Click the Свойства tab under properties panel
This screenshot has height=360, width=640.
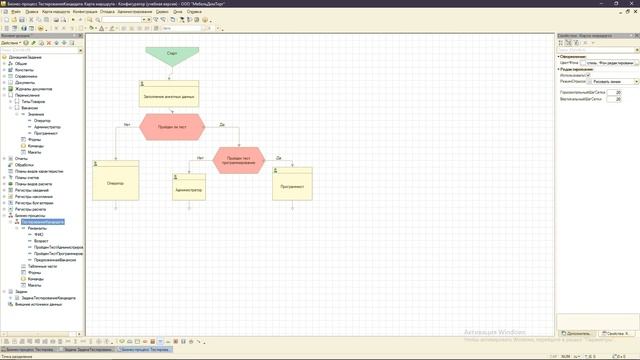[x=616, y=333]
